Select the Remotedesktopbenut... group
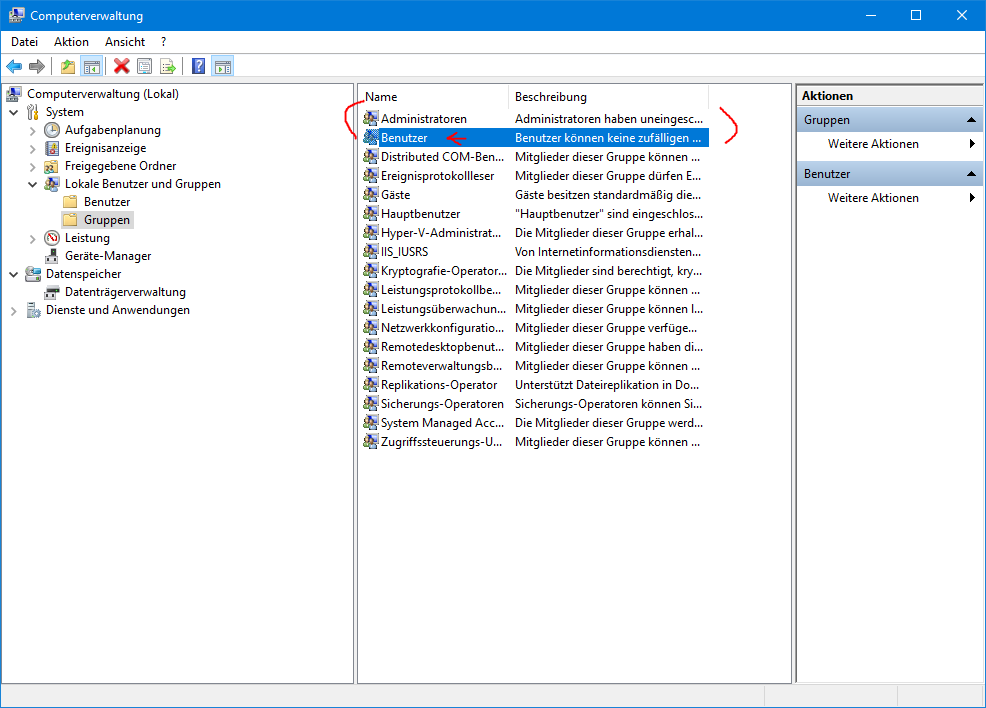Screen dimensions: 986x708 442,346
